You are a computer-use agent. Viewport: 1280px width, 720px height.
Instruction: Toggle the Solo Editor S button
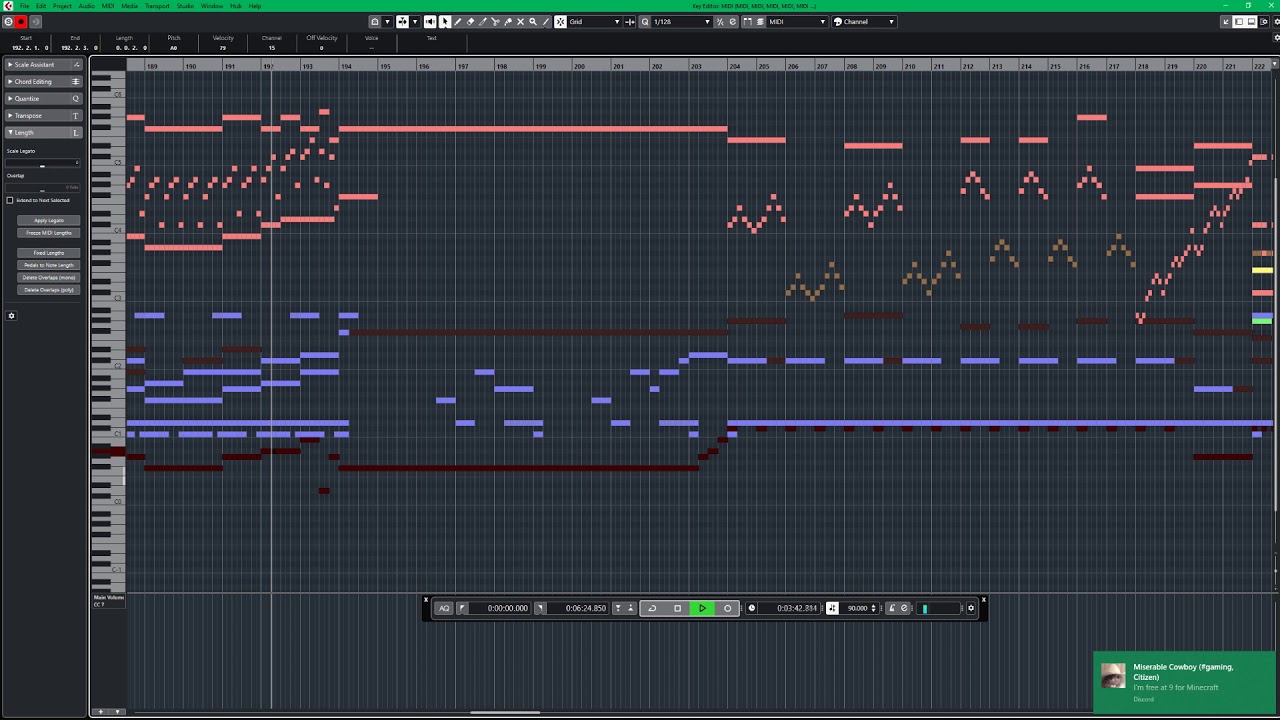(x=8, y=21)
